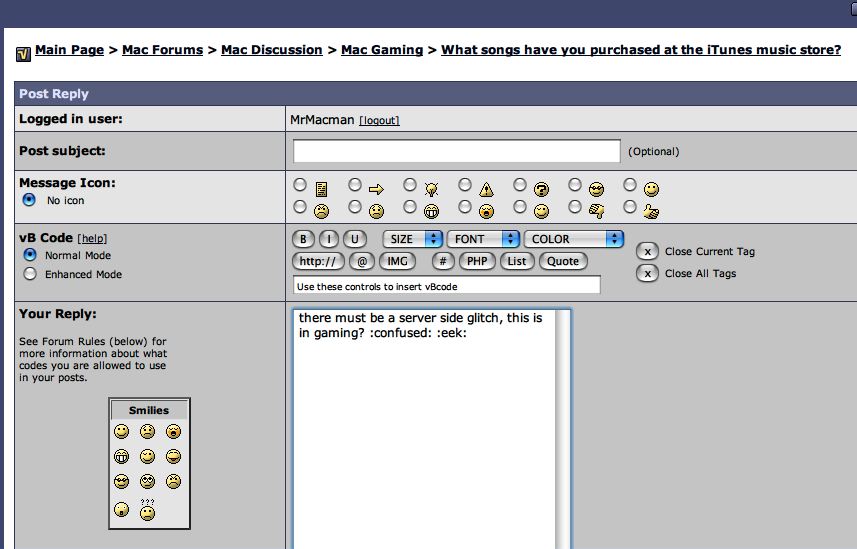
Task: Open the COLOR dropdown
Action: pos(573,239)
